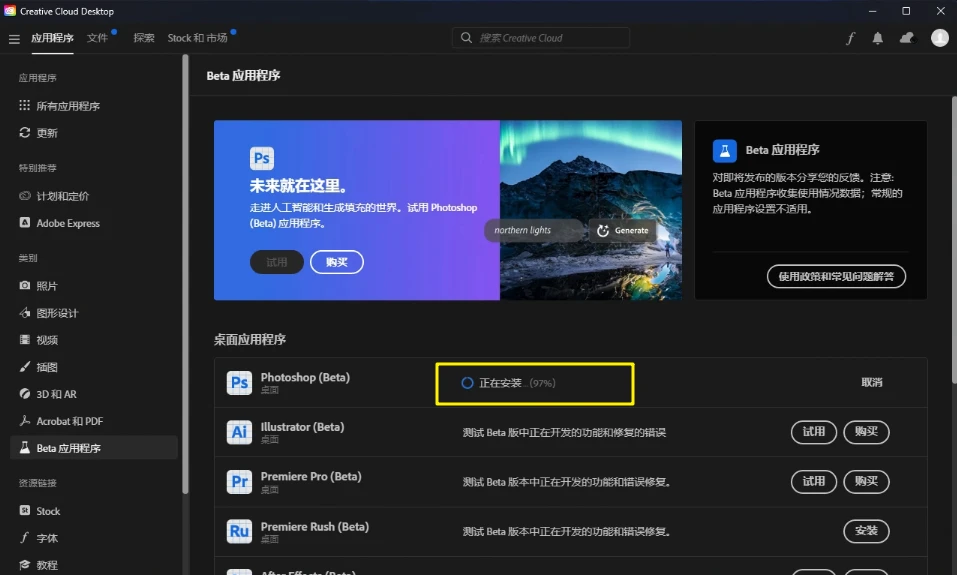The width and height of the screenshot is (957, 575).
Task: Click the 搜索 Creative Cloud search field
Action: tap(541, 38)
